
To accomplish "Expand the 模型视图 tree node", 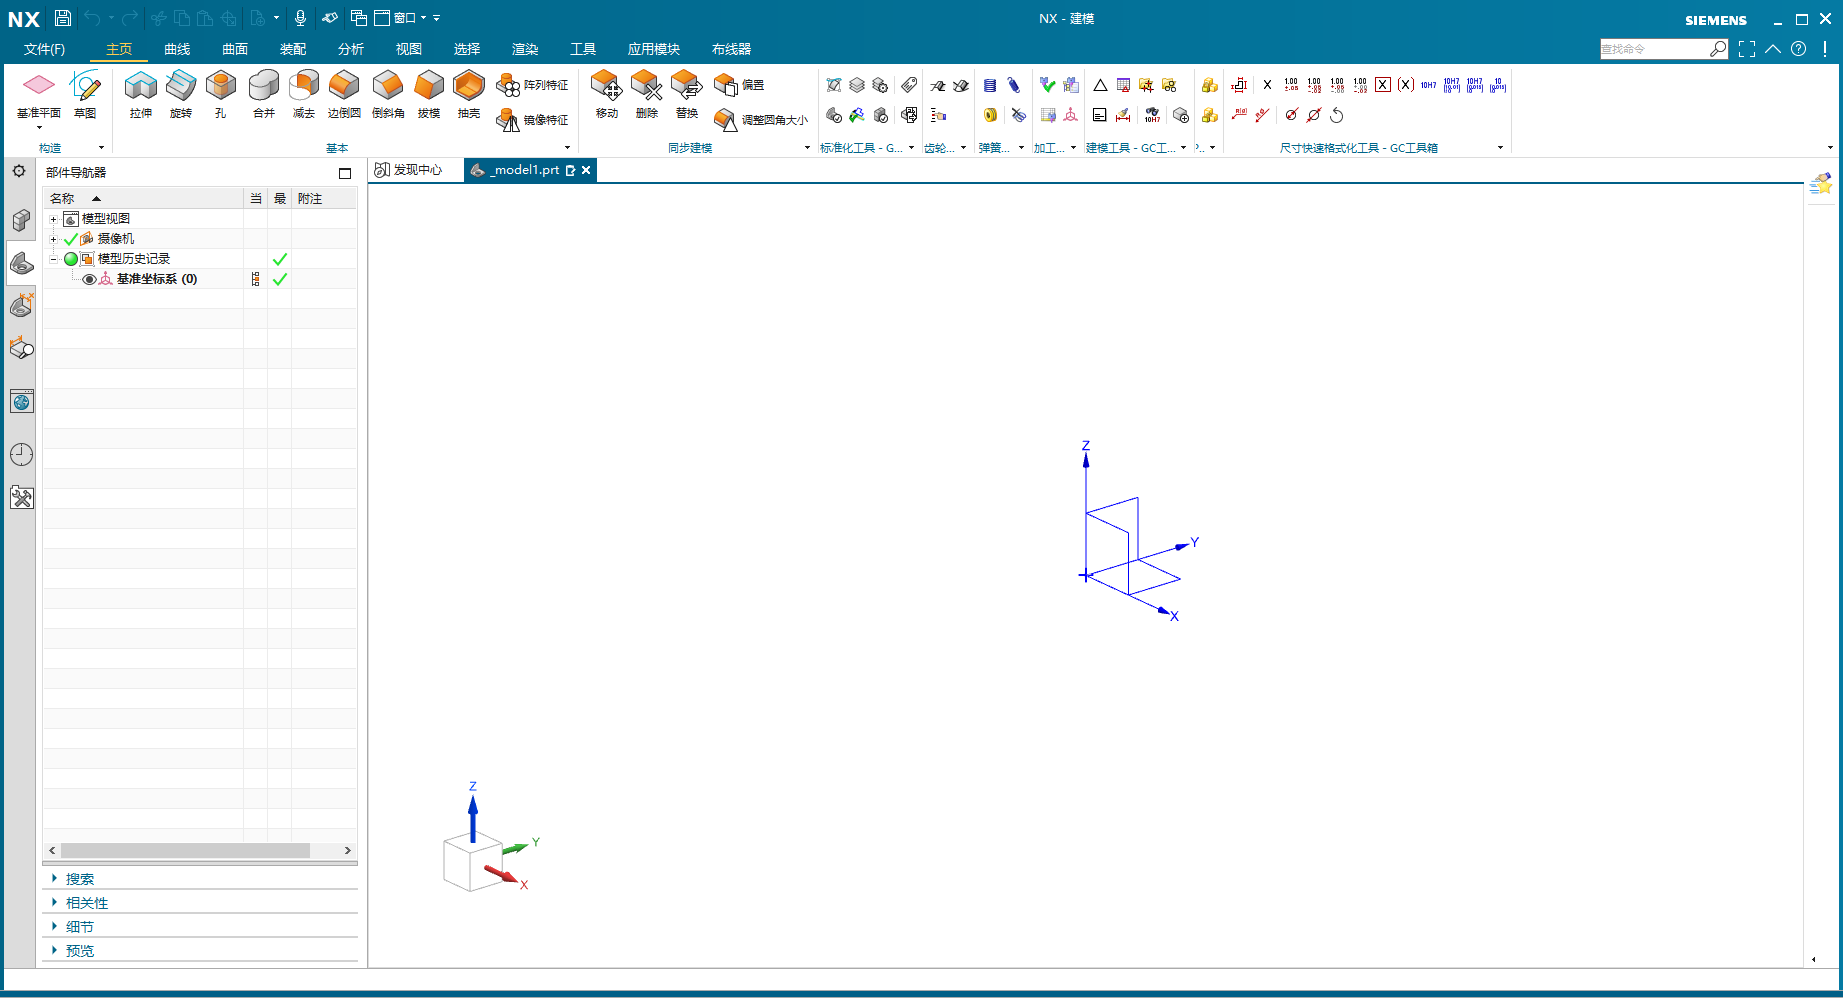I will 53,219.
